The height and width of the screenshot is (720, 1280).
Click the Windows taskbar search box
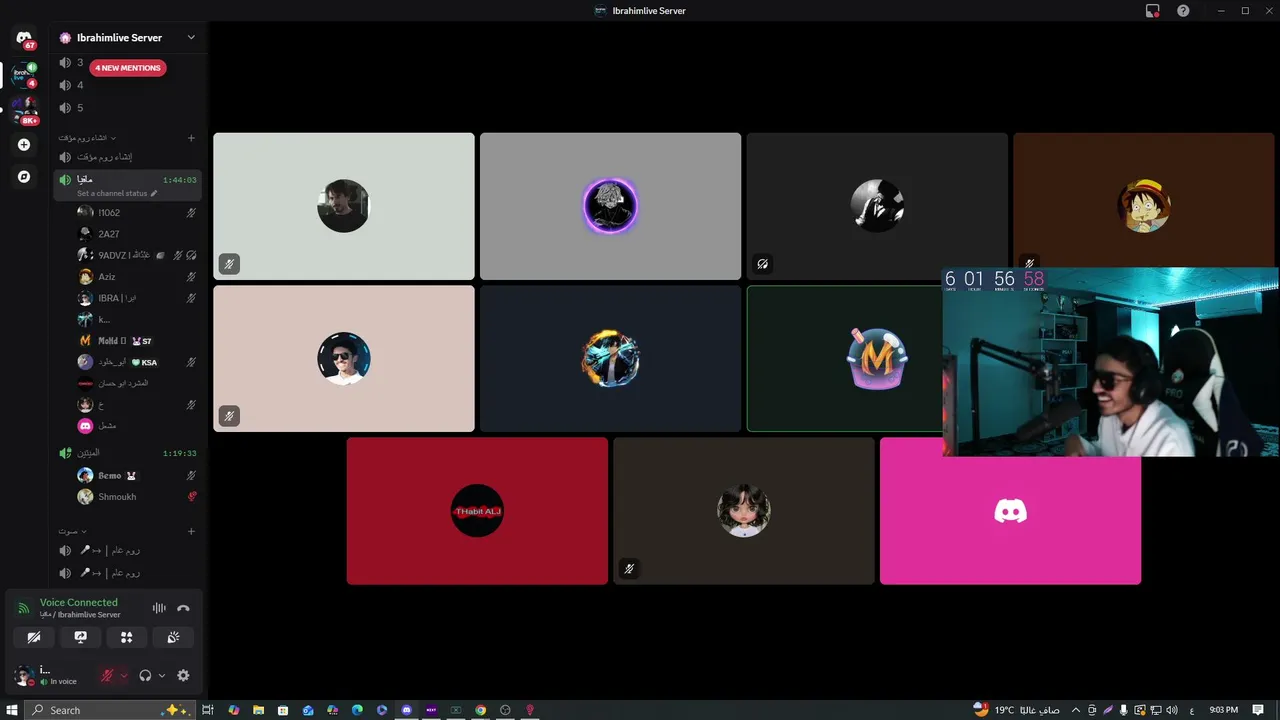click(108, 710)
